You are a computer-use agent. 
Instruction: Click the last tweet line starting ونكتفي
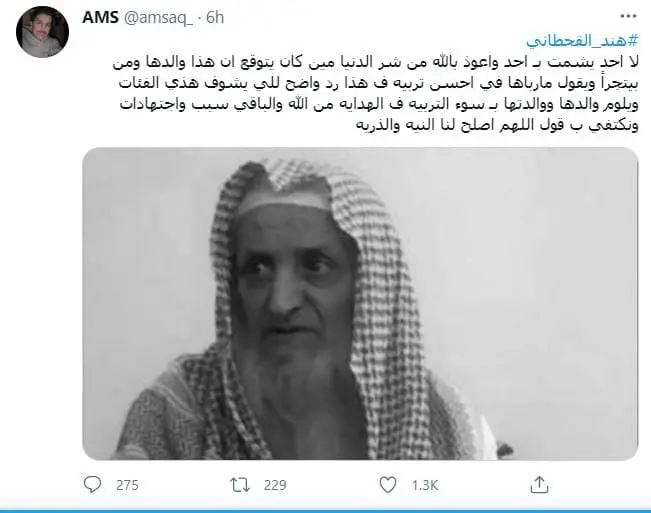click(497, 125)
